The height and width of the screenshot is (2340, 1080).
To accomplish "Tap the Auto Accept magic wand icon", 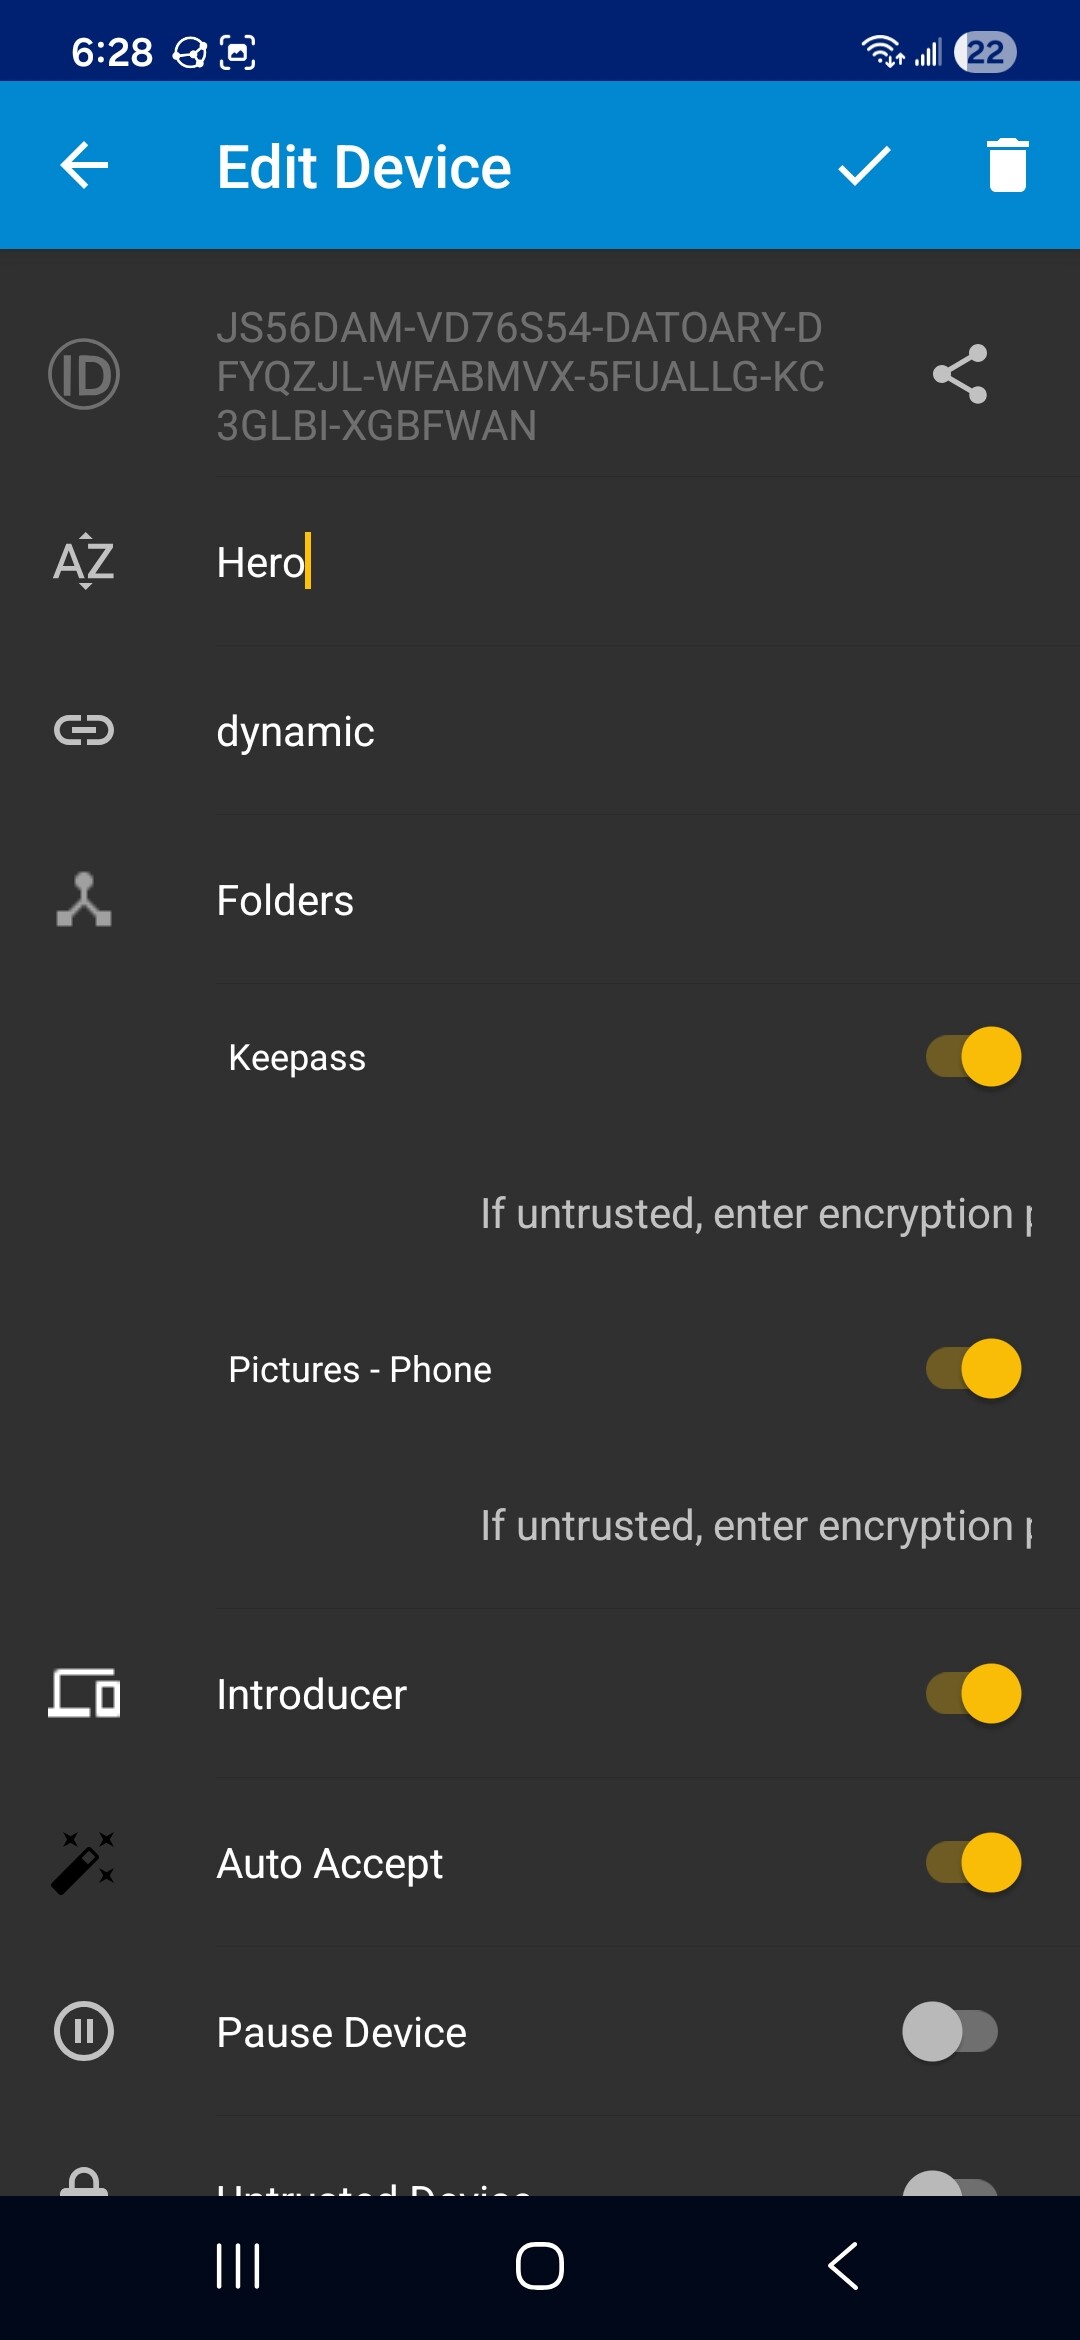I will pos(84,1863).
